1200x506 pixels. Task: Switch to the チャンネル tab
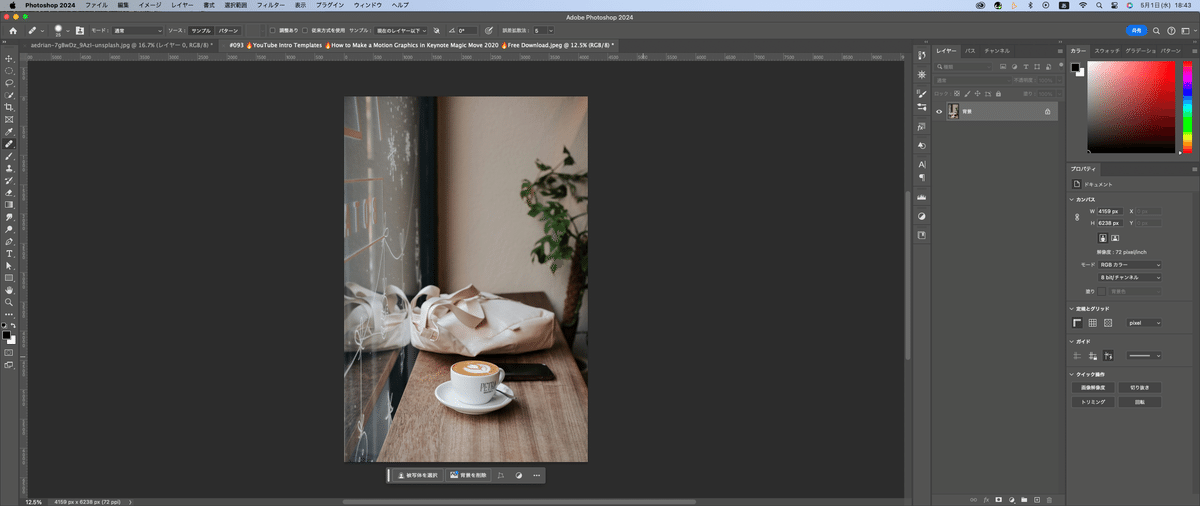(997, 50)
